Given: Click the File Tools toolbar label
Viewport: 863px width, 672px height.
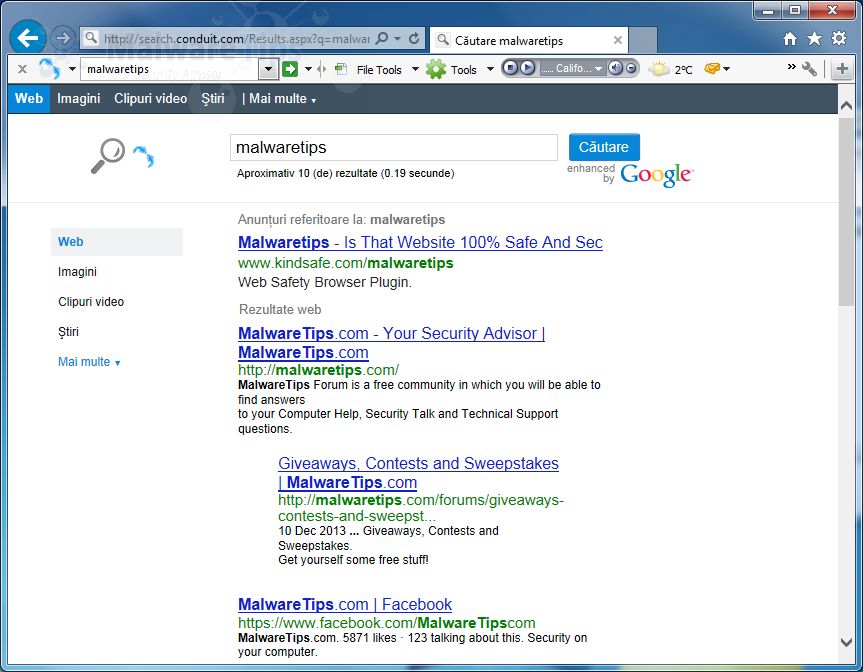Looking at the screenshot, I should point(379,70).
